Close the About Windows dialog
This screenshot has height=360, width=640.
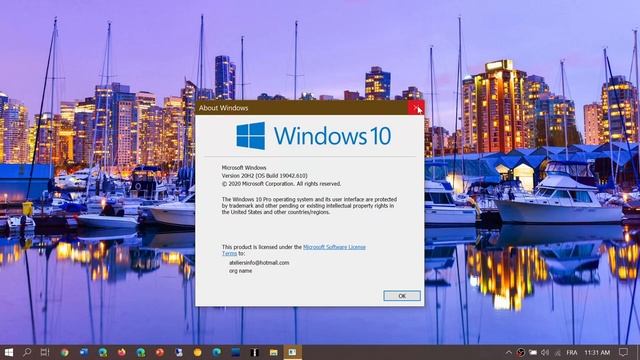tap(416, 108)
